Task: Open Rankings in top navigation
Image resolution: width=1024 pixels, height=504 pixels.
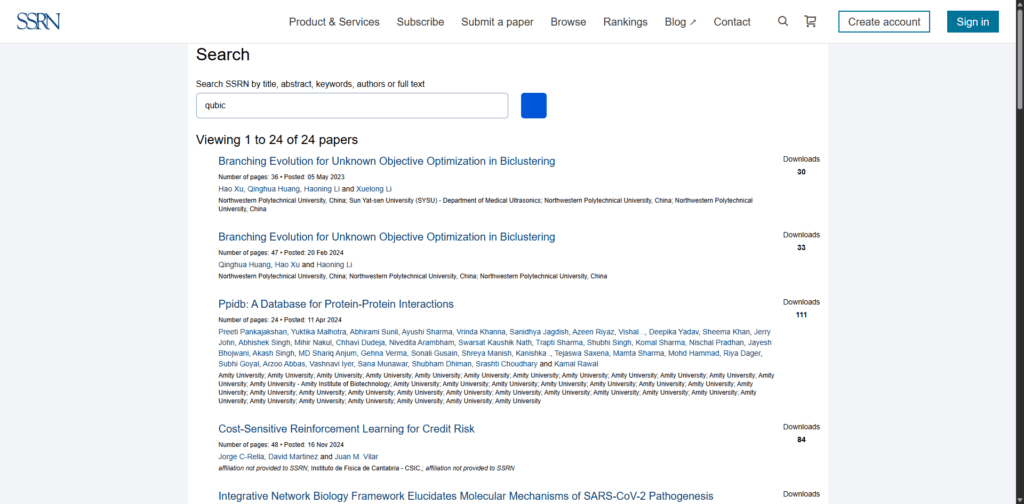Action: pyautogui.click(x=625, y=22)
